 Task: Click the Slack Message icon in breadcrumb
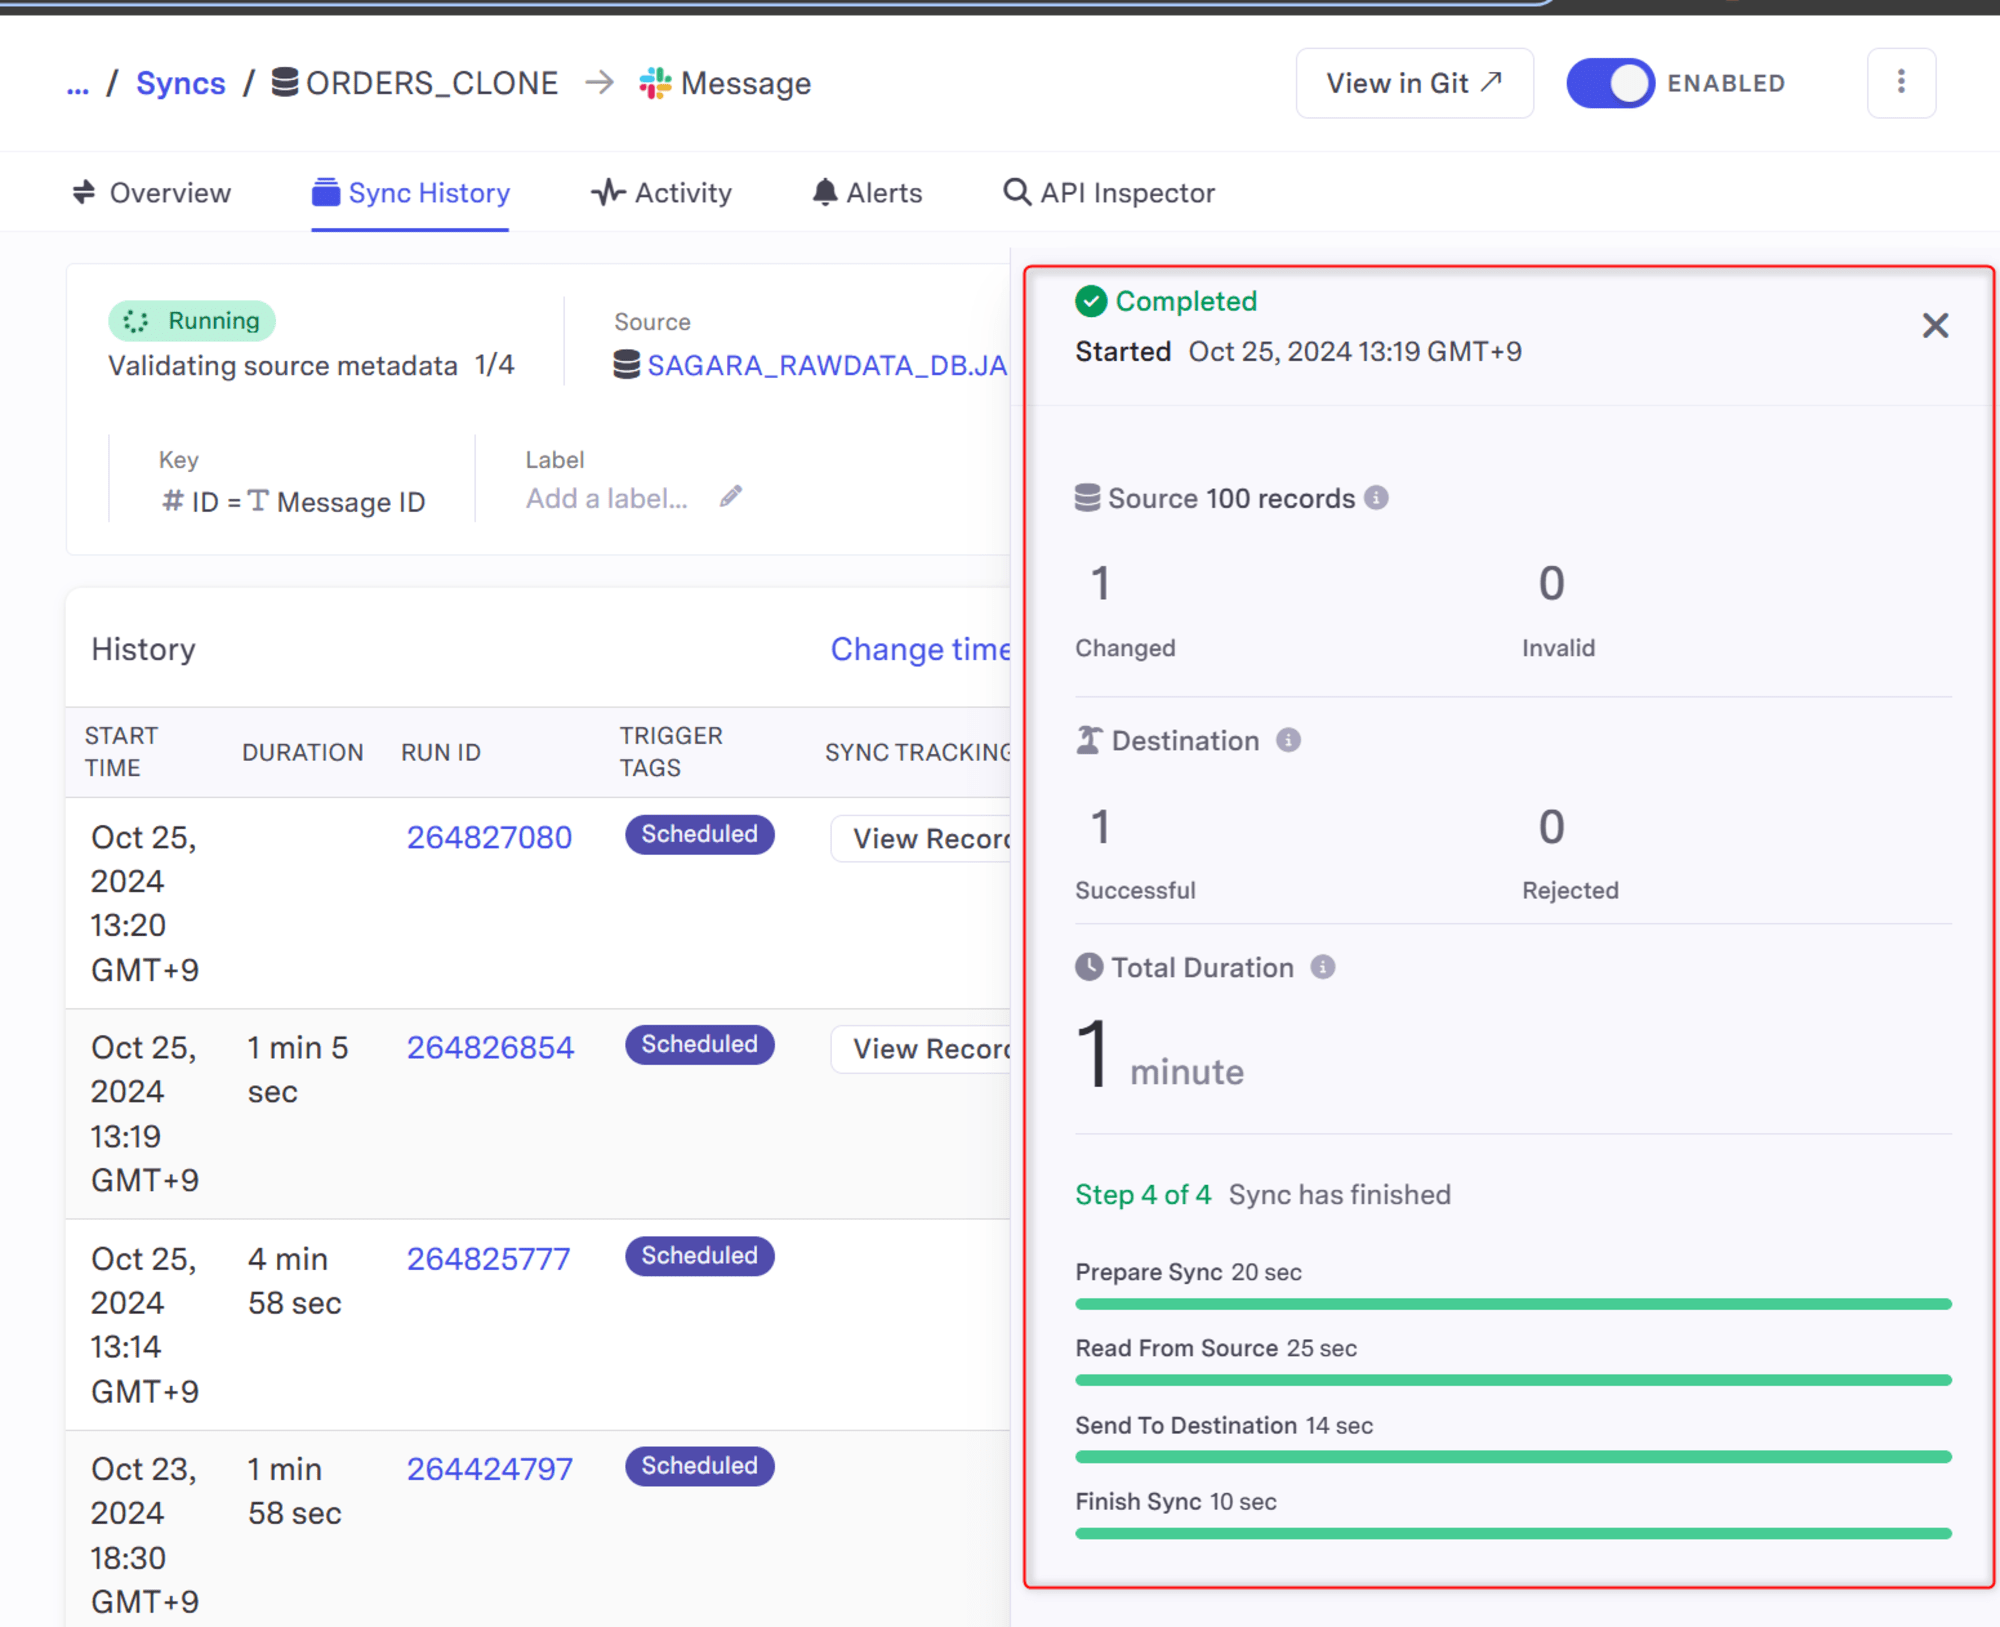[655, 83]
